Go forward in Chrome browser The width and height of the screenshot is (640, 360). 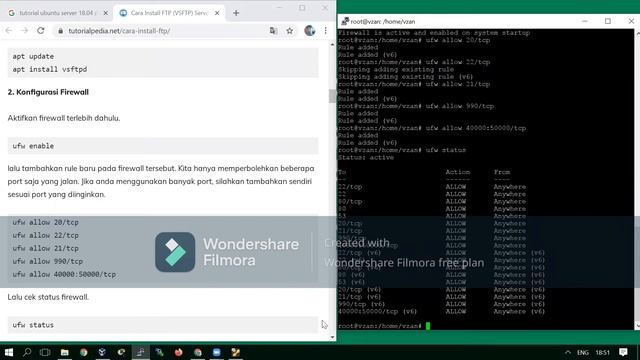pos(24,31)
